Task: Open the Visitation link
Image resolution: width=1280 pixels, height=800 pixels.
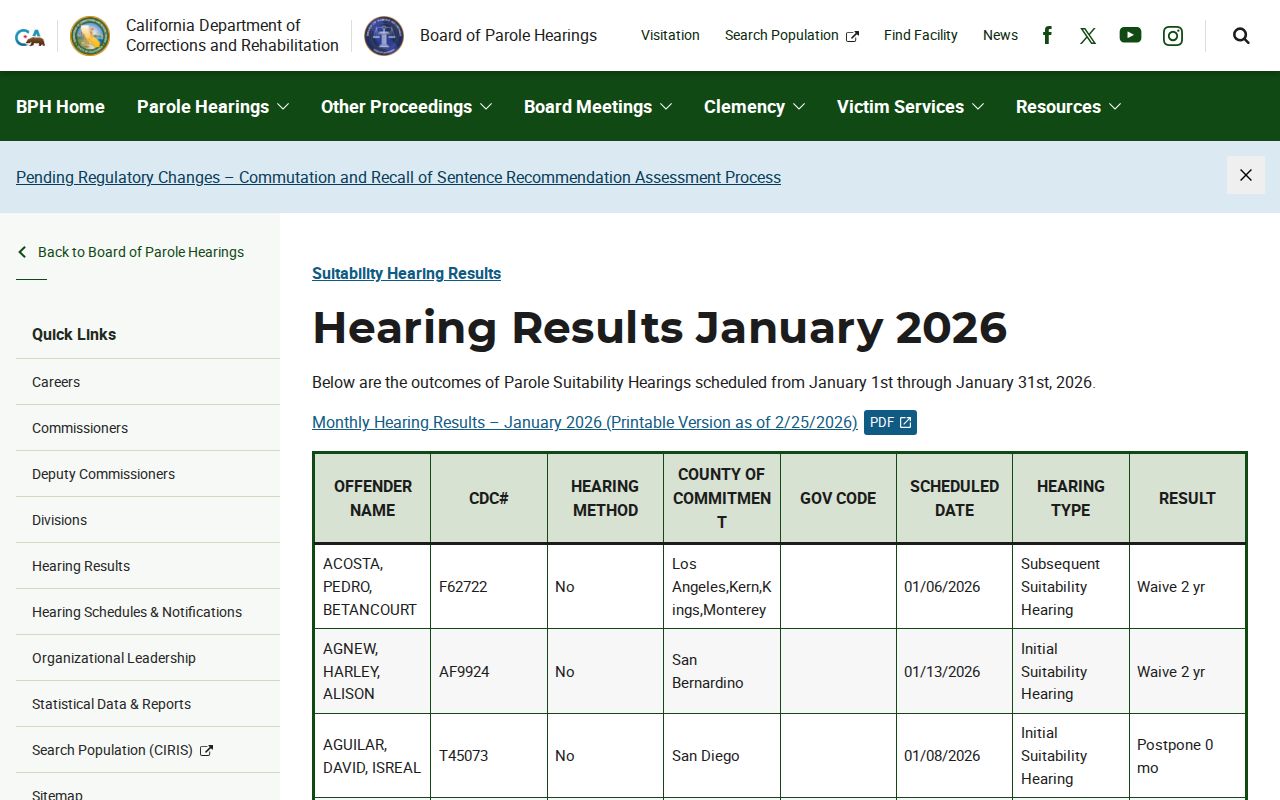Action: (x=670, y=35)
